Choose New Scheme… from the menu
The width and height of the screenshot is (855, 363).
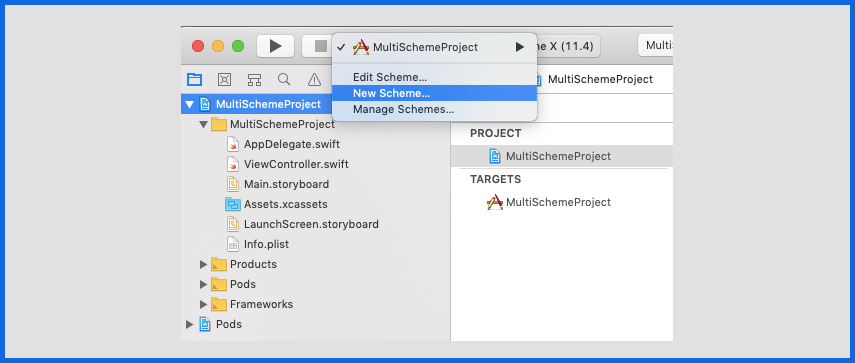click(435, 93)
